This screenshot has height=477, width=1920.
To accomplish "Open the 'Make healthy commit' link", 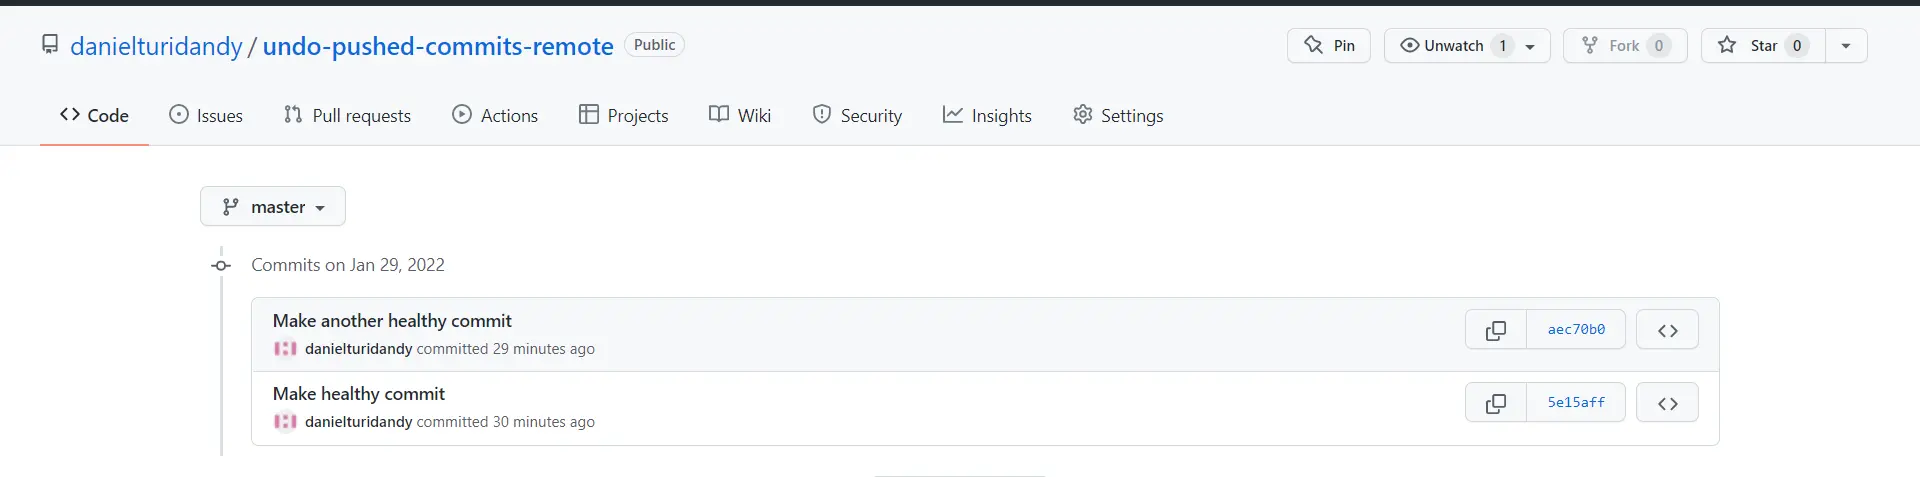I will pos(359,394).
